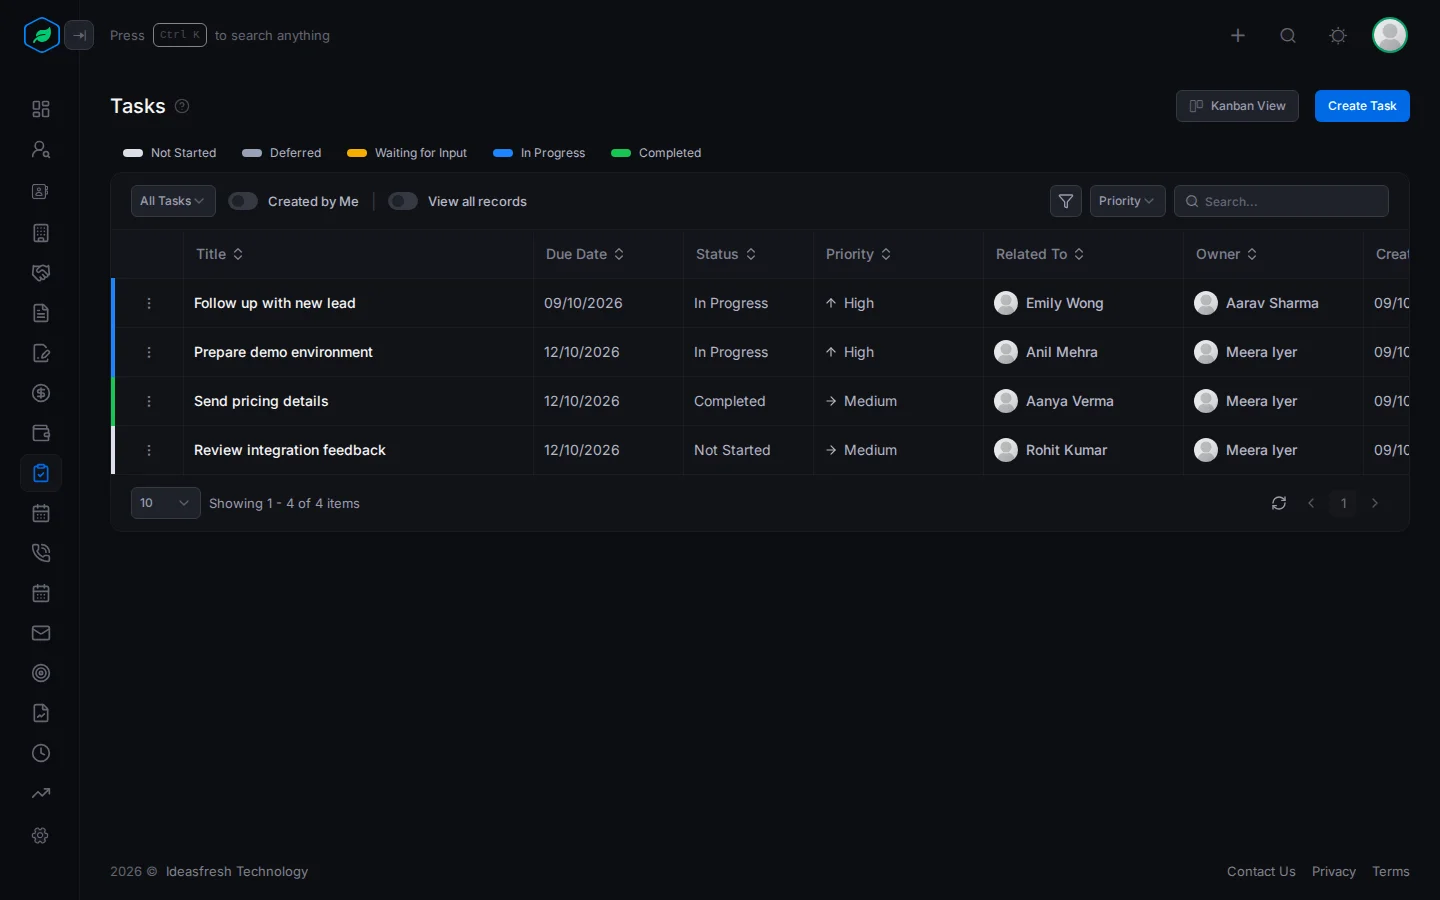Open the settings gear sidebar icon
This screenshot has height=900, width=1440.
click(x=41, y=835)
